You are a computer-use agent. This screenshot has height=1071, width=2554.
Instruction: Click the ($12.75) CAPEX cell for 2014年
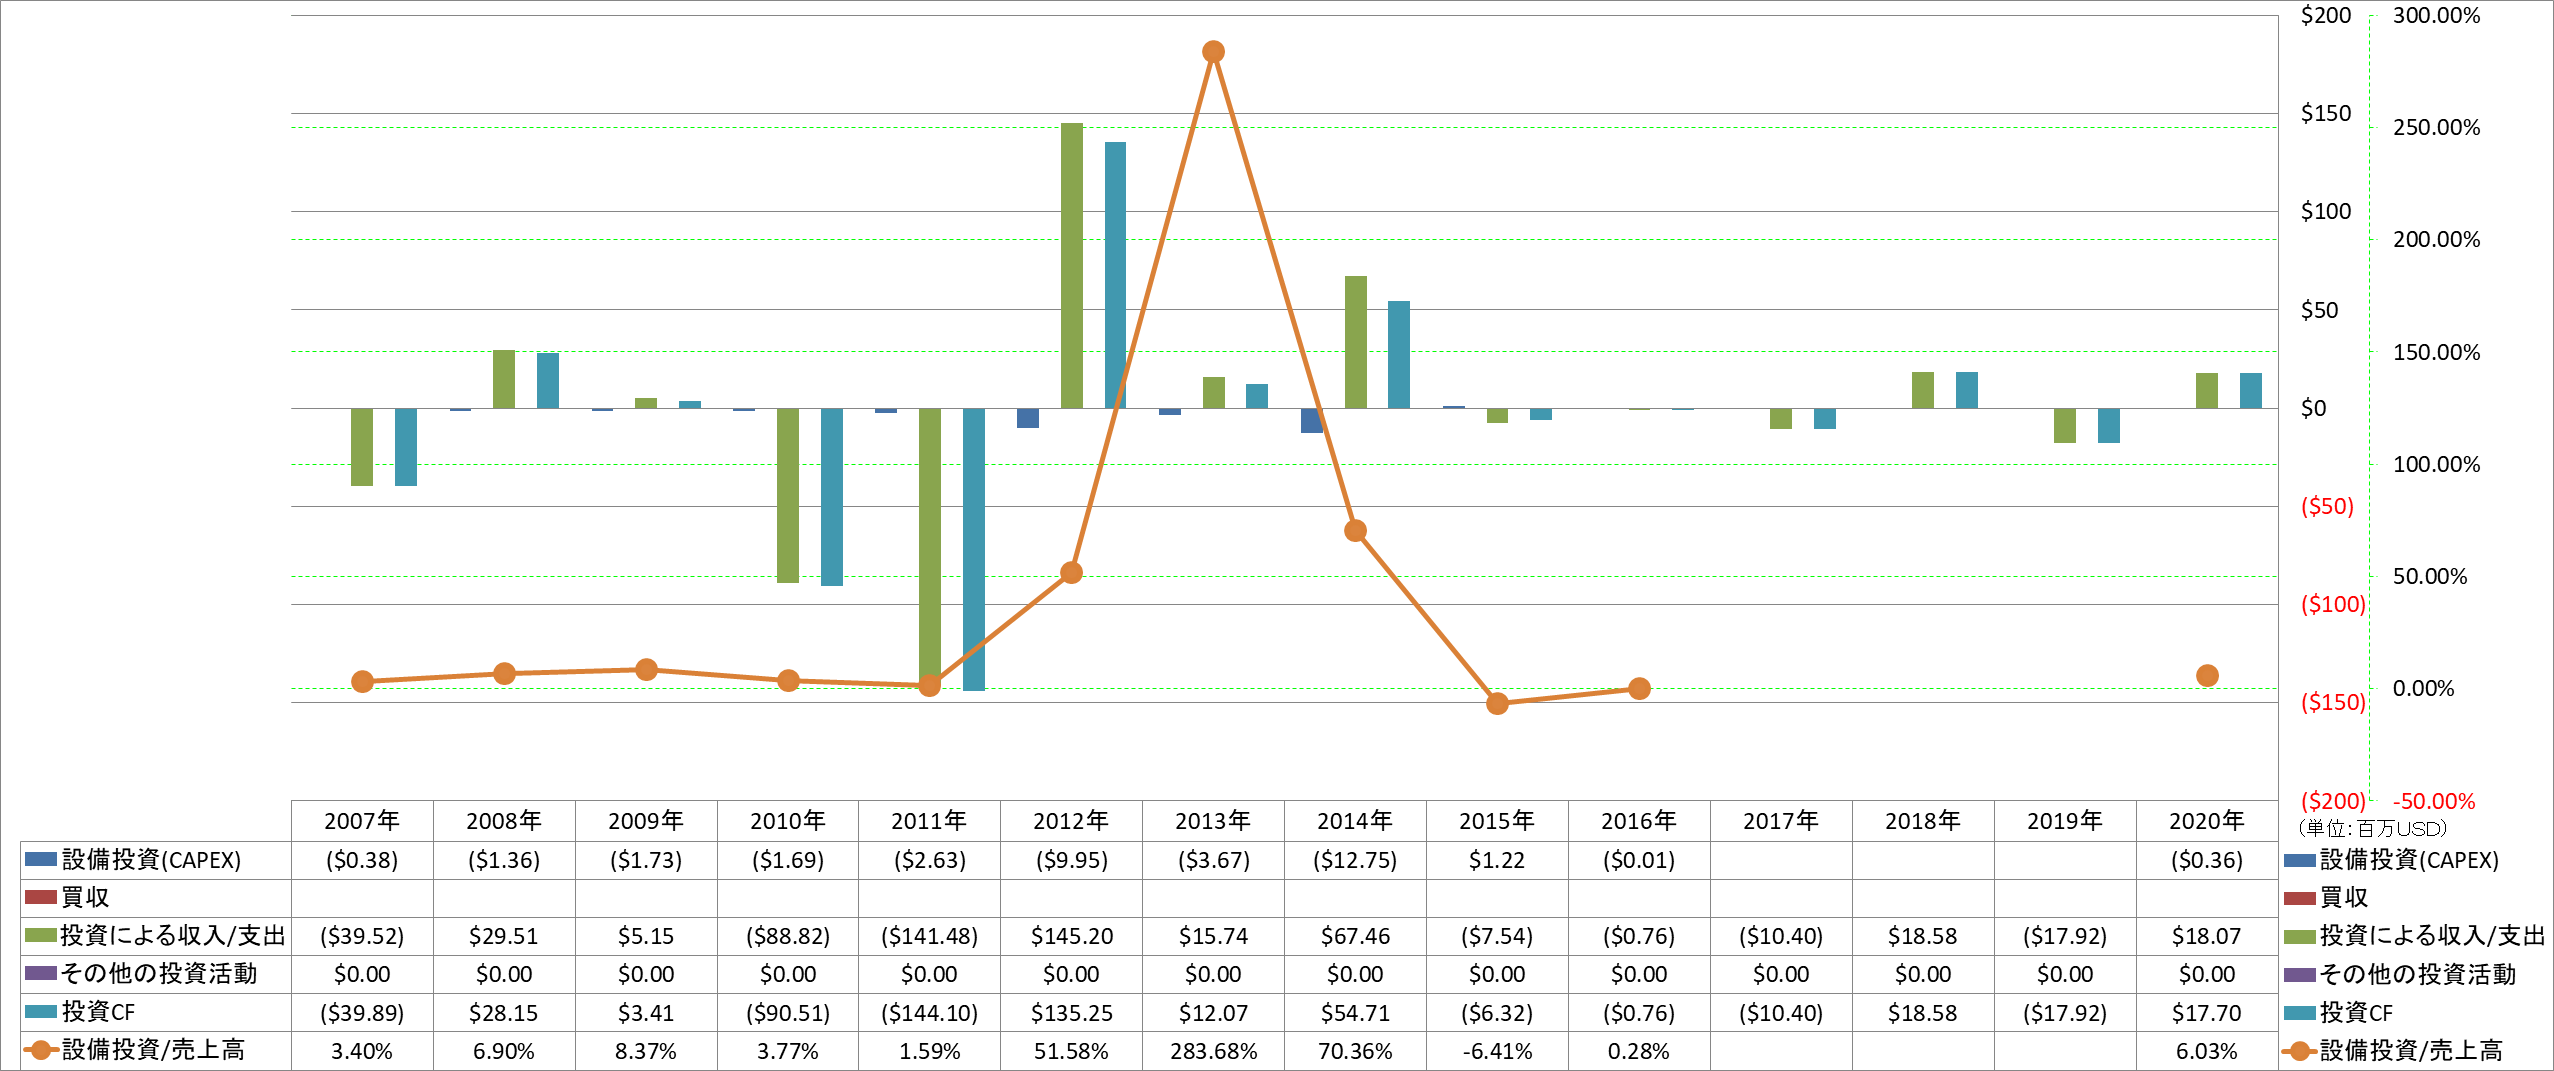(x=1355, y=860)
